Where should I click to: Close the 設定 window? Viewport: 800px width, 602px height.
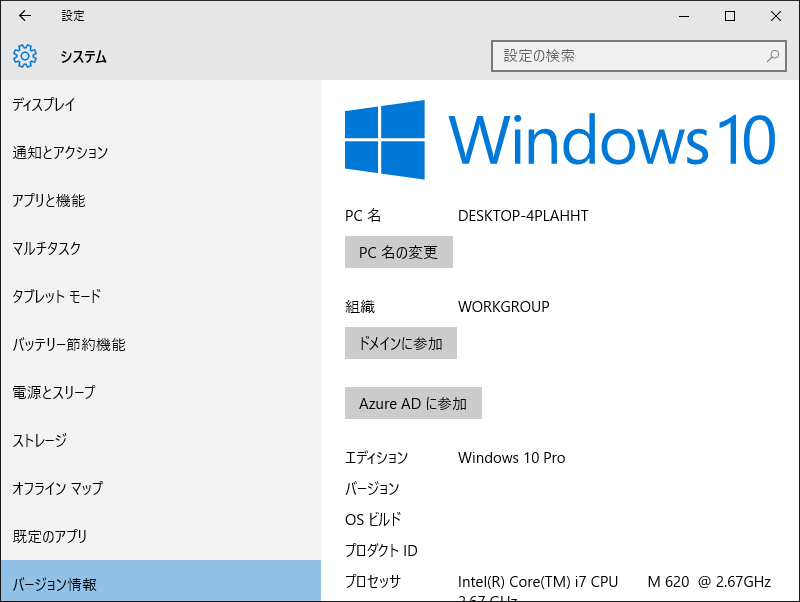[776, 16]
